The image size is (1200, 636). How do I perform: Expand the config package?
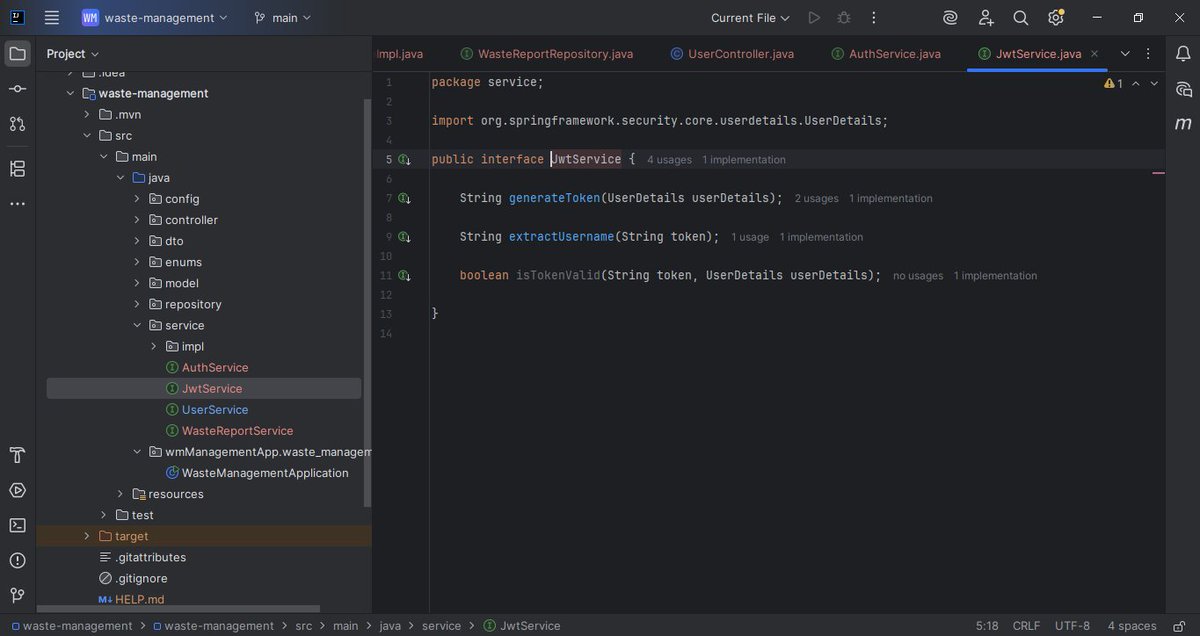tap(137, 199)
